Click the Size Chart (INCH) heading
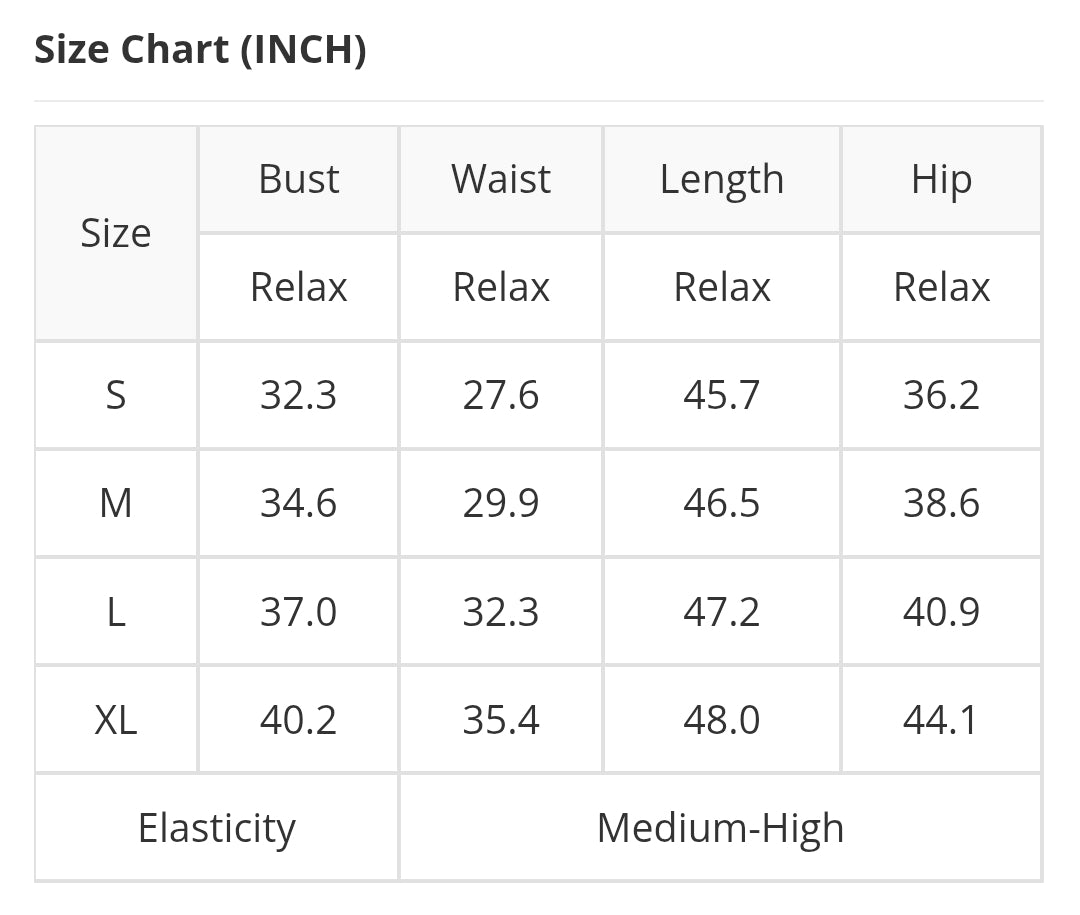1080x915 pixels. (200, 49)
